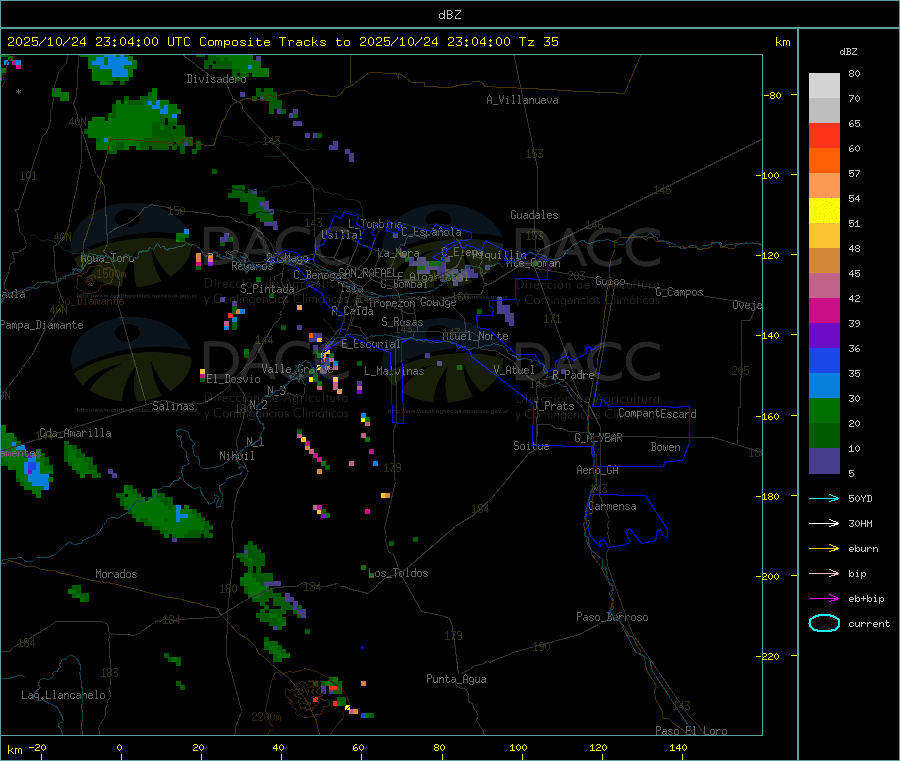Click the Los_Toldos map label
900x761 pixels.
click(x=398, y=573)
